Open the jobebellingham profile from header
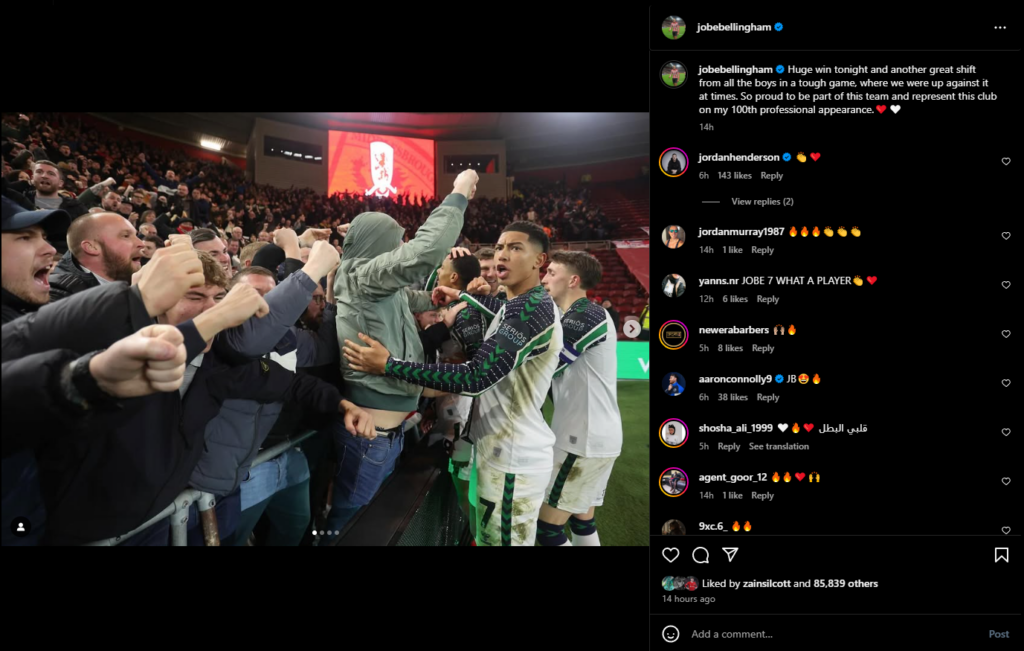 click(733, 27)
